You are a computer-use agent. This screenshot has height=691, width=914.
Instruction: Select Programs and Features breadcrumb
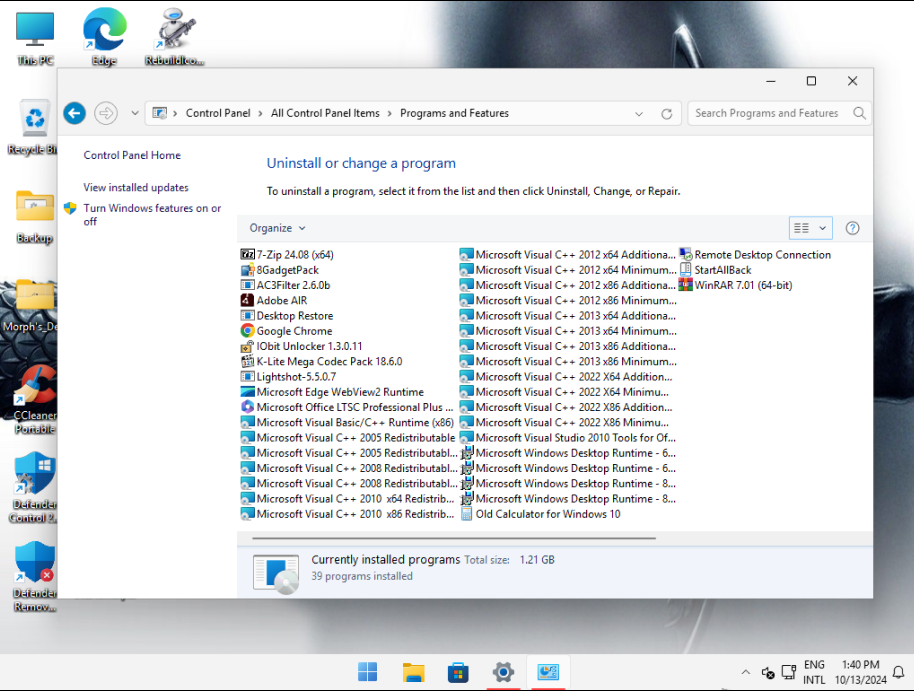click(x=454, y=113)
